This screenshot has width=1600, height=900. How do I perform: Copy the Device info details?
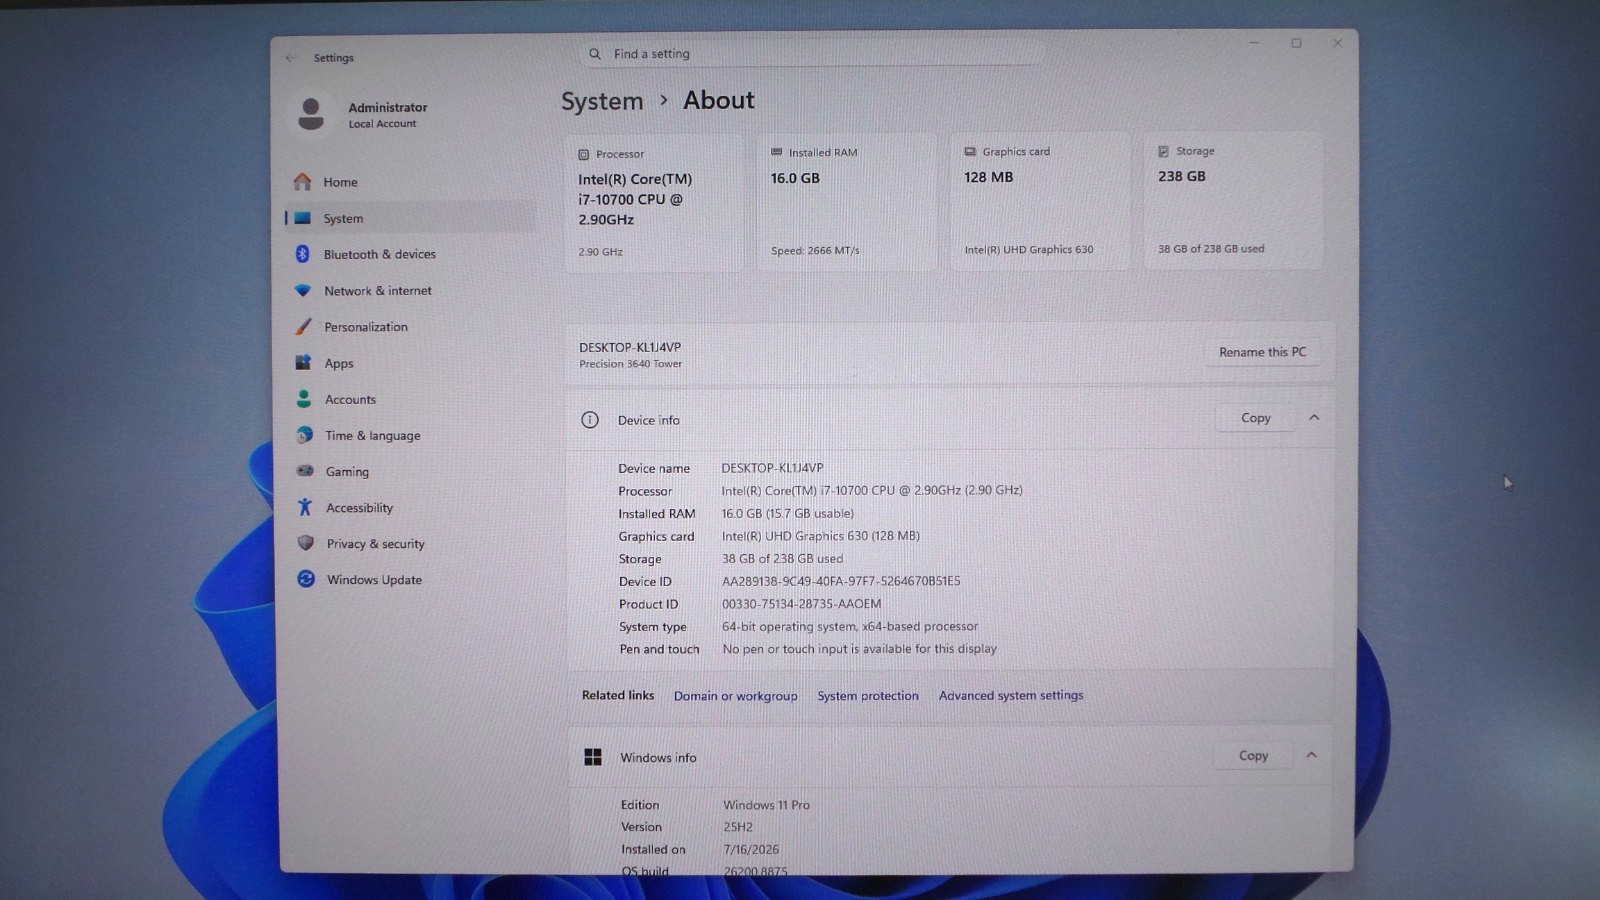click(x=1255, y=418)
